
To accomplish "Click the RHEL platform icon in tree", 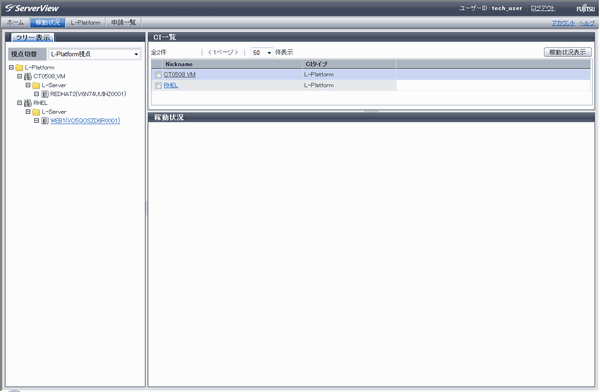I will pos(28,103).
